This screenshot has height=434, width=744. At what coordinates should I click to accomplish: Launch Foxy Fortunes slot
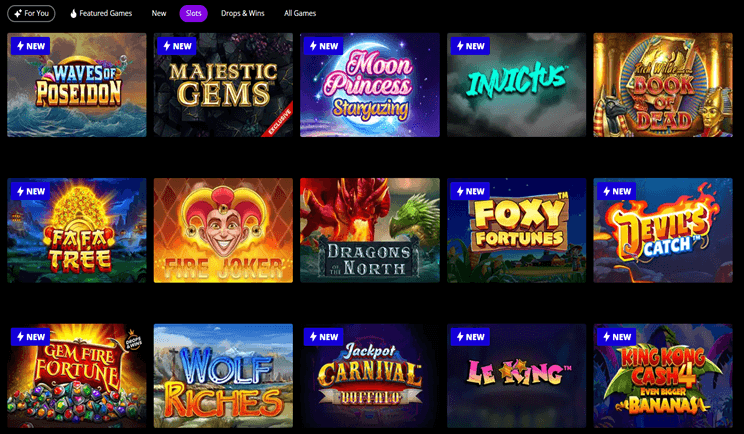(x=516, y=231)
